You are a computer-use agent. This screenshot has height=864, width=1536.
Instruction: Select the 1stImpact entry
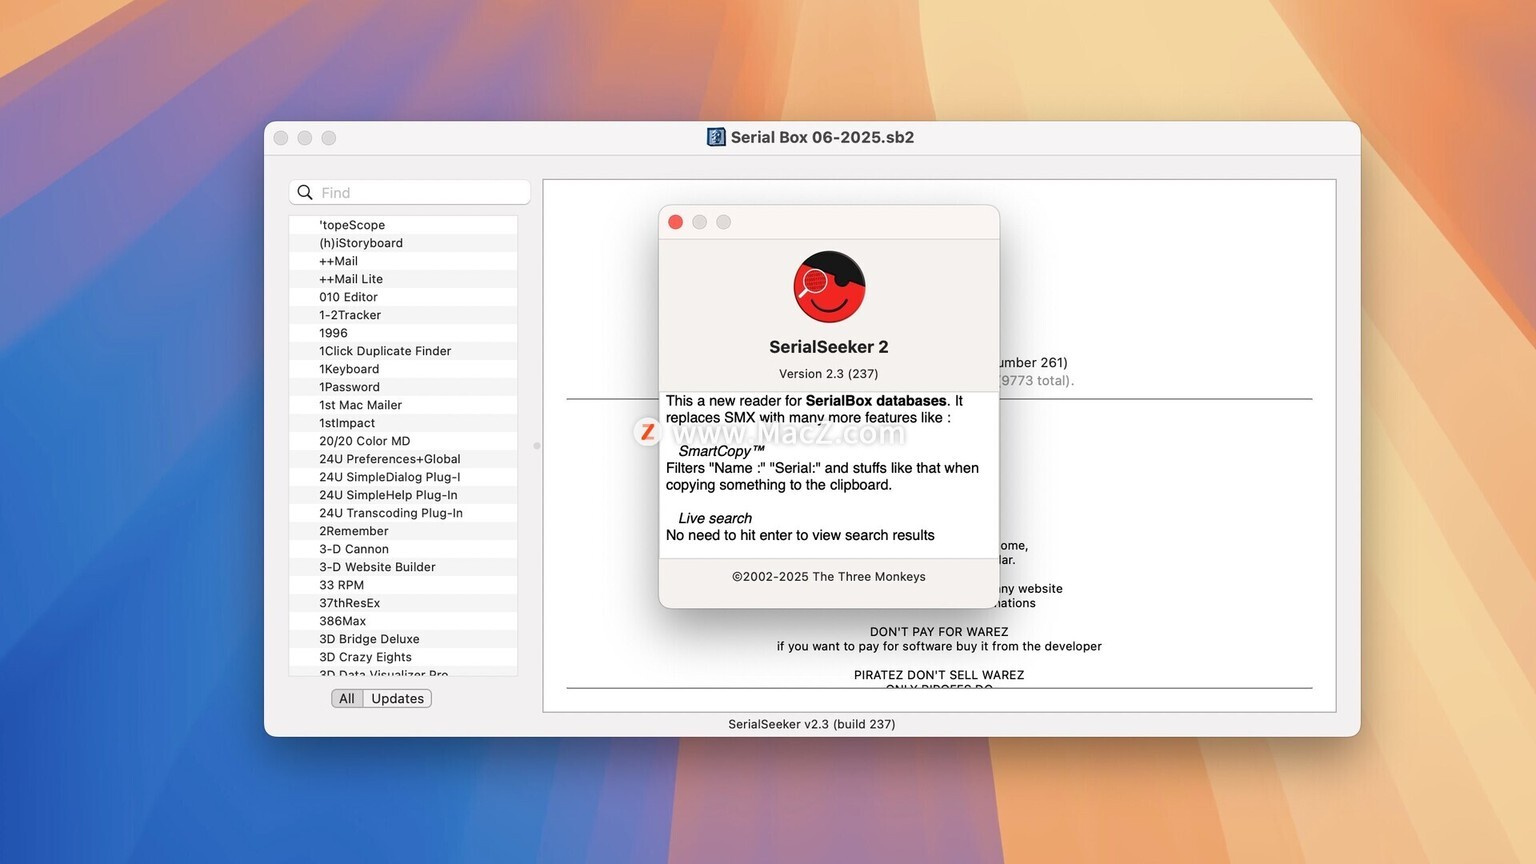(403, 423)
